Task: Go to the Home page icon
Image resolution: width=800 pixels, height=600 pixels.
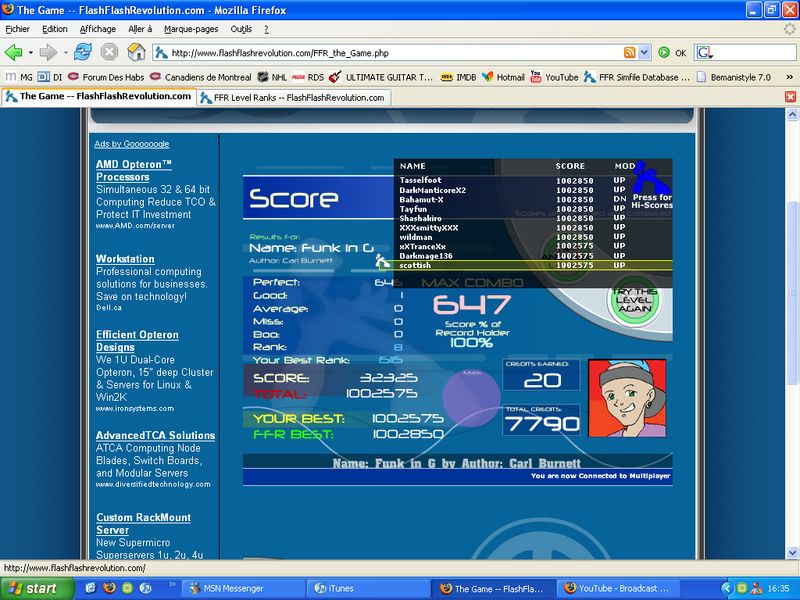Action: pyautogui.click(x=136, y=52)
